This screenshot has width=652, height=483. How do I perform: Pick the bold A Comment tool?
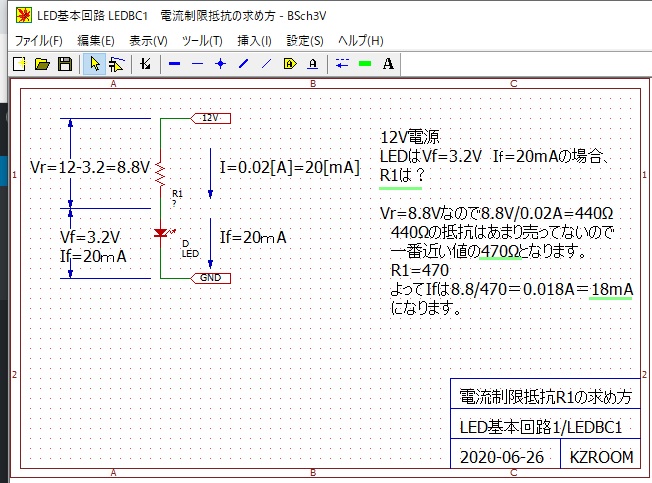pyautogui.click(x=388, y=64)
